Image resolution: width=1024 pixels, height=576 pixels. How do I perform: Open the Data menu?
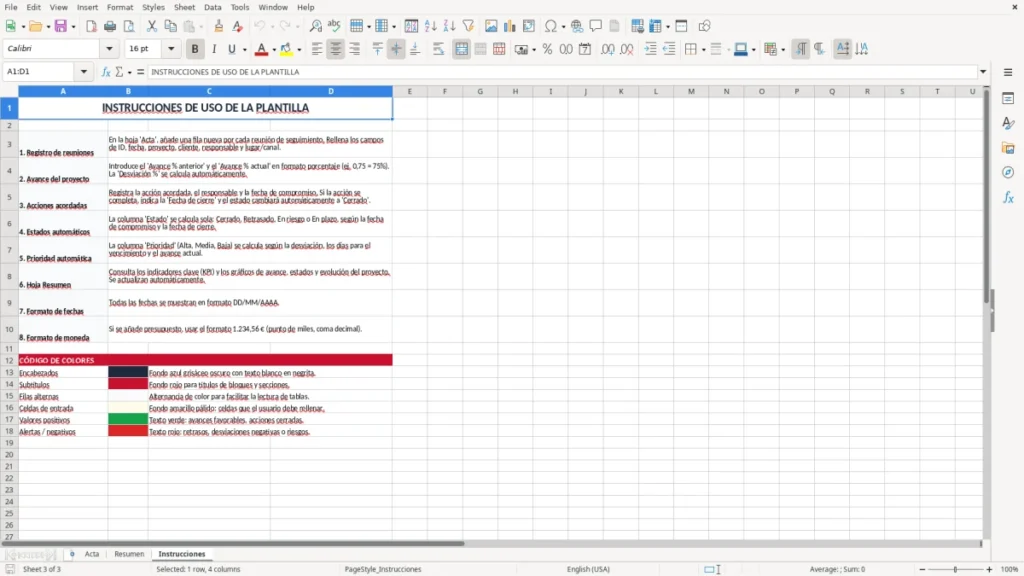[212, 7]
